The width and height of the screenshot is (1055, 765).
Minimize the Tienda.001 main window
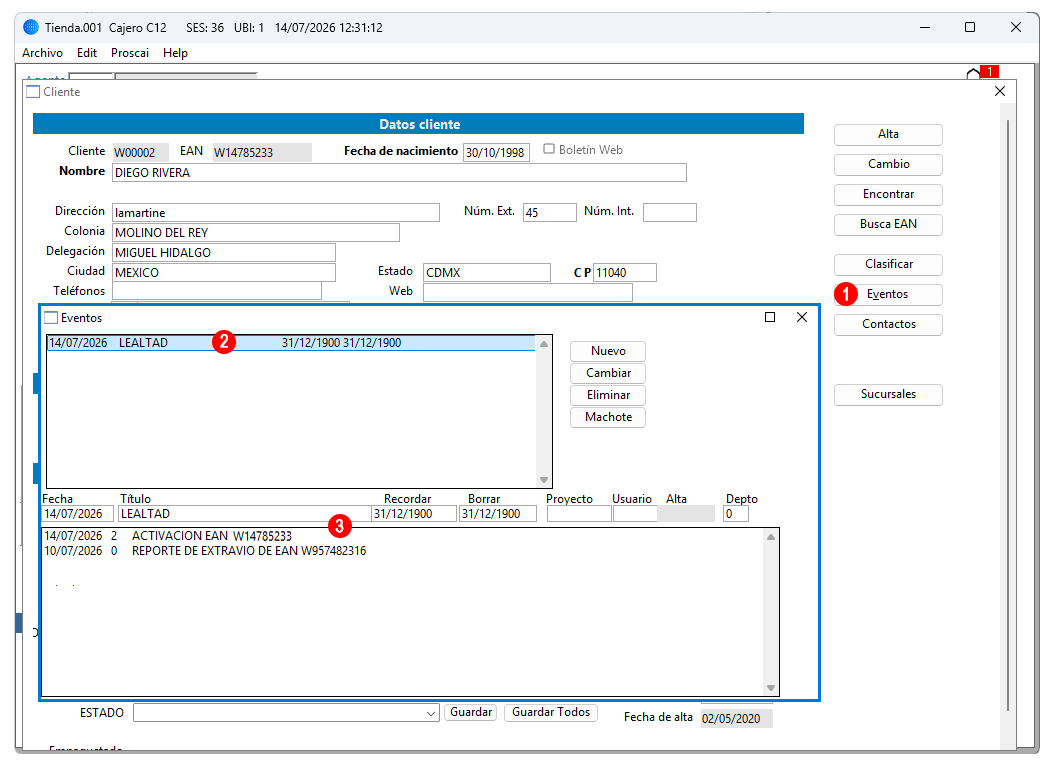click(x=924, y=27)
